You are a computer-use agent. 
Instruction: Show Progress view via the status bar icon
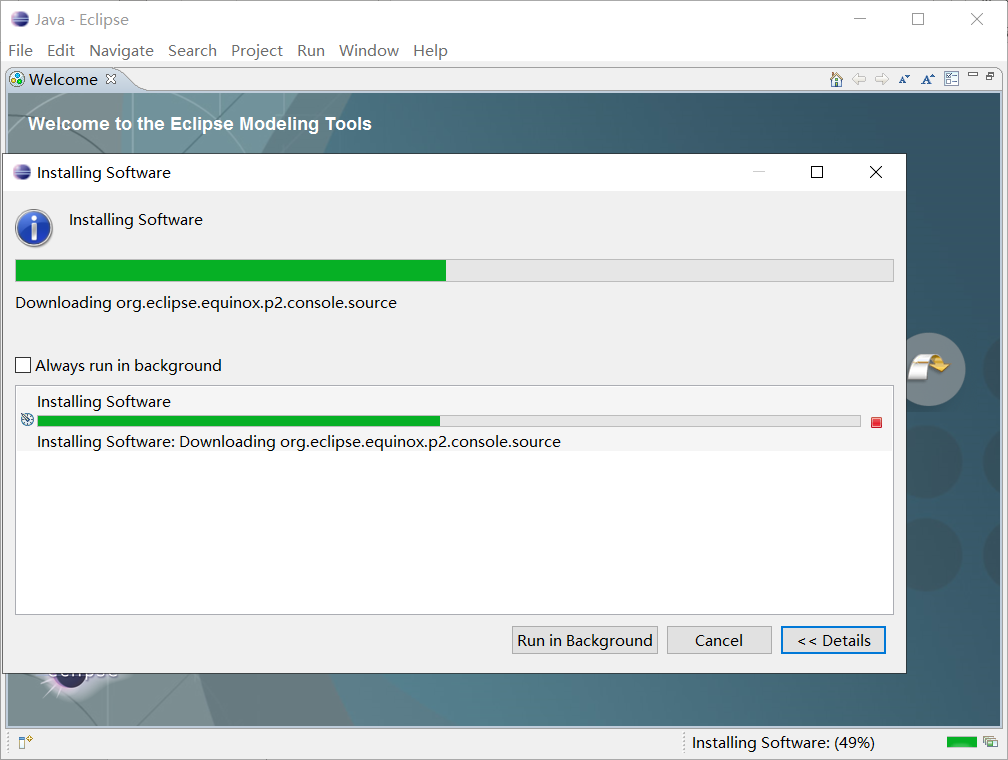click(991, 742)
